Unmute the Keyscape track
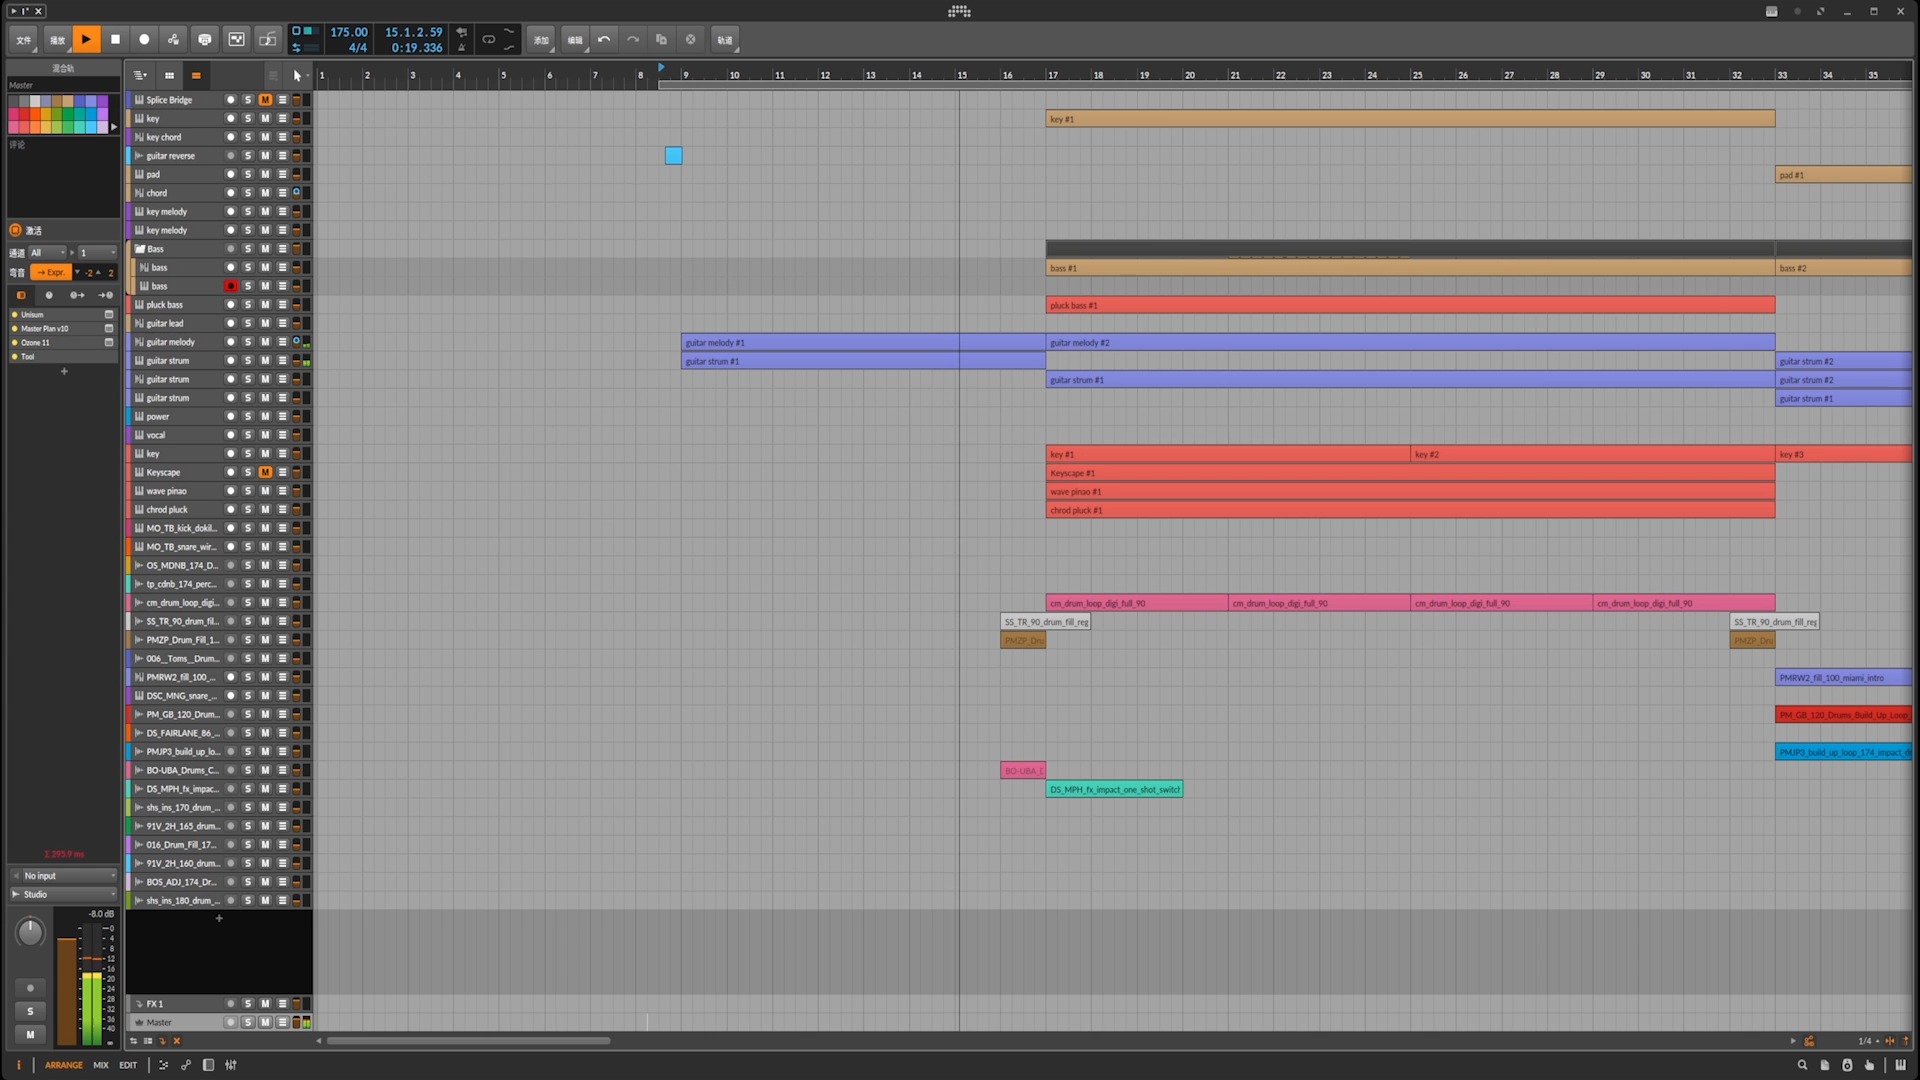The width and height of the screenshot is (1920, 1080). tap(265, 472)
